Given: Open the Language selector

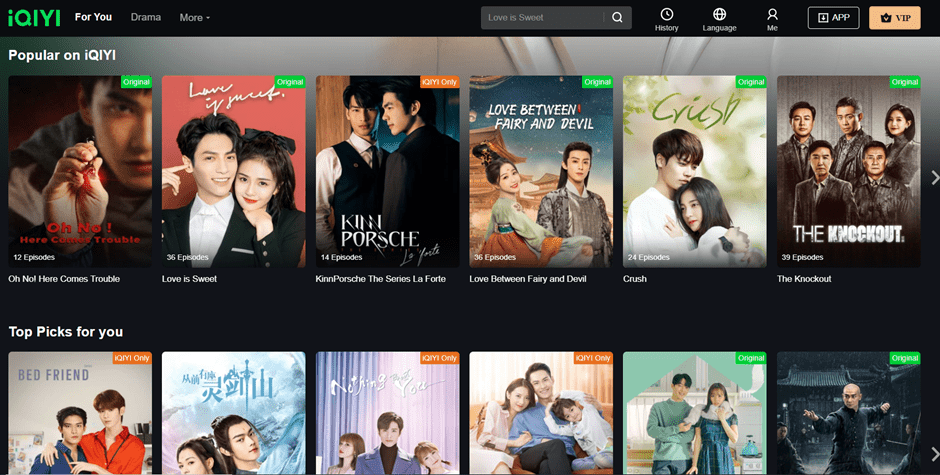Looking at the screenshot, I should [x=719, y=20].
